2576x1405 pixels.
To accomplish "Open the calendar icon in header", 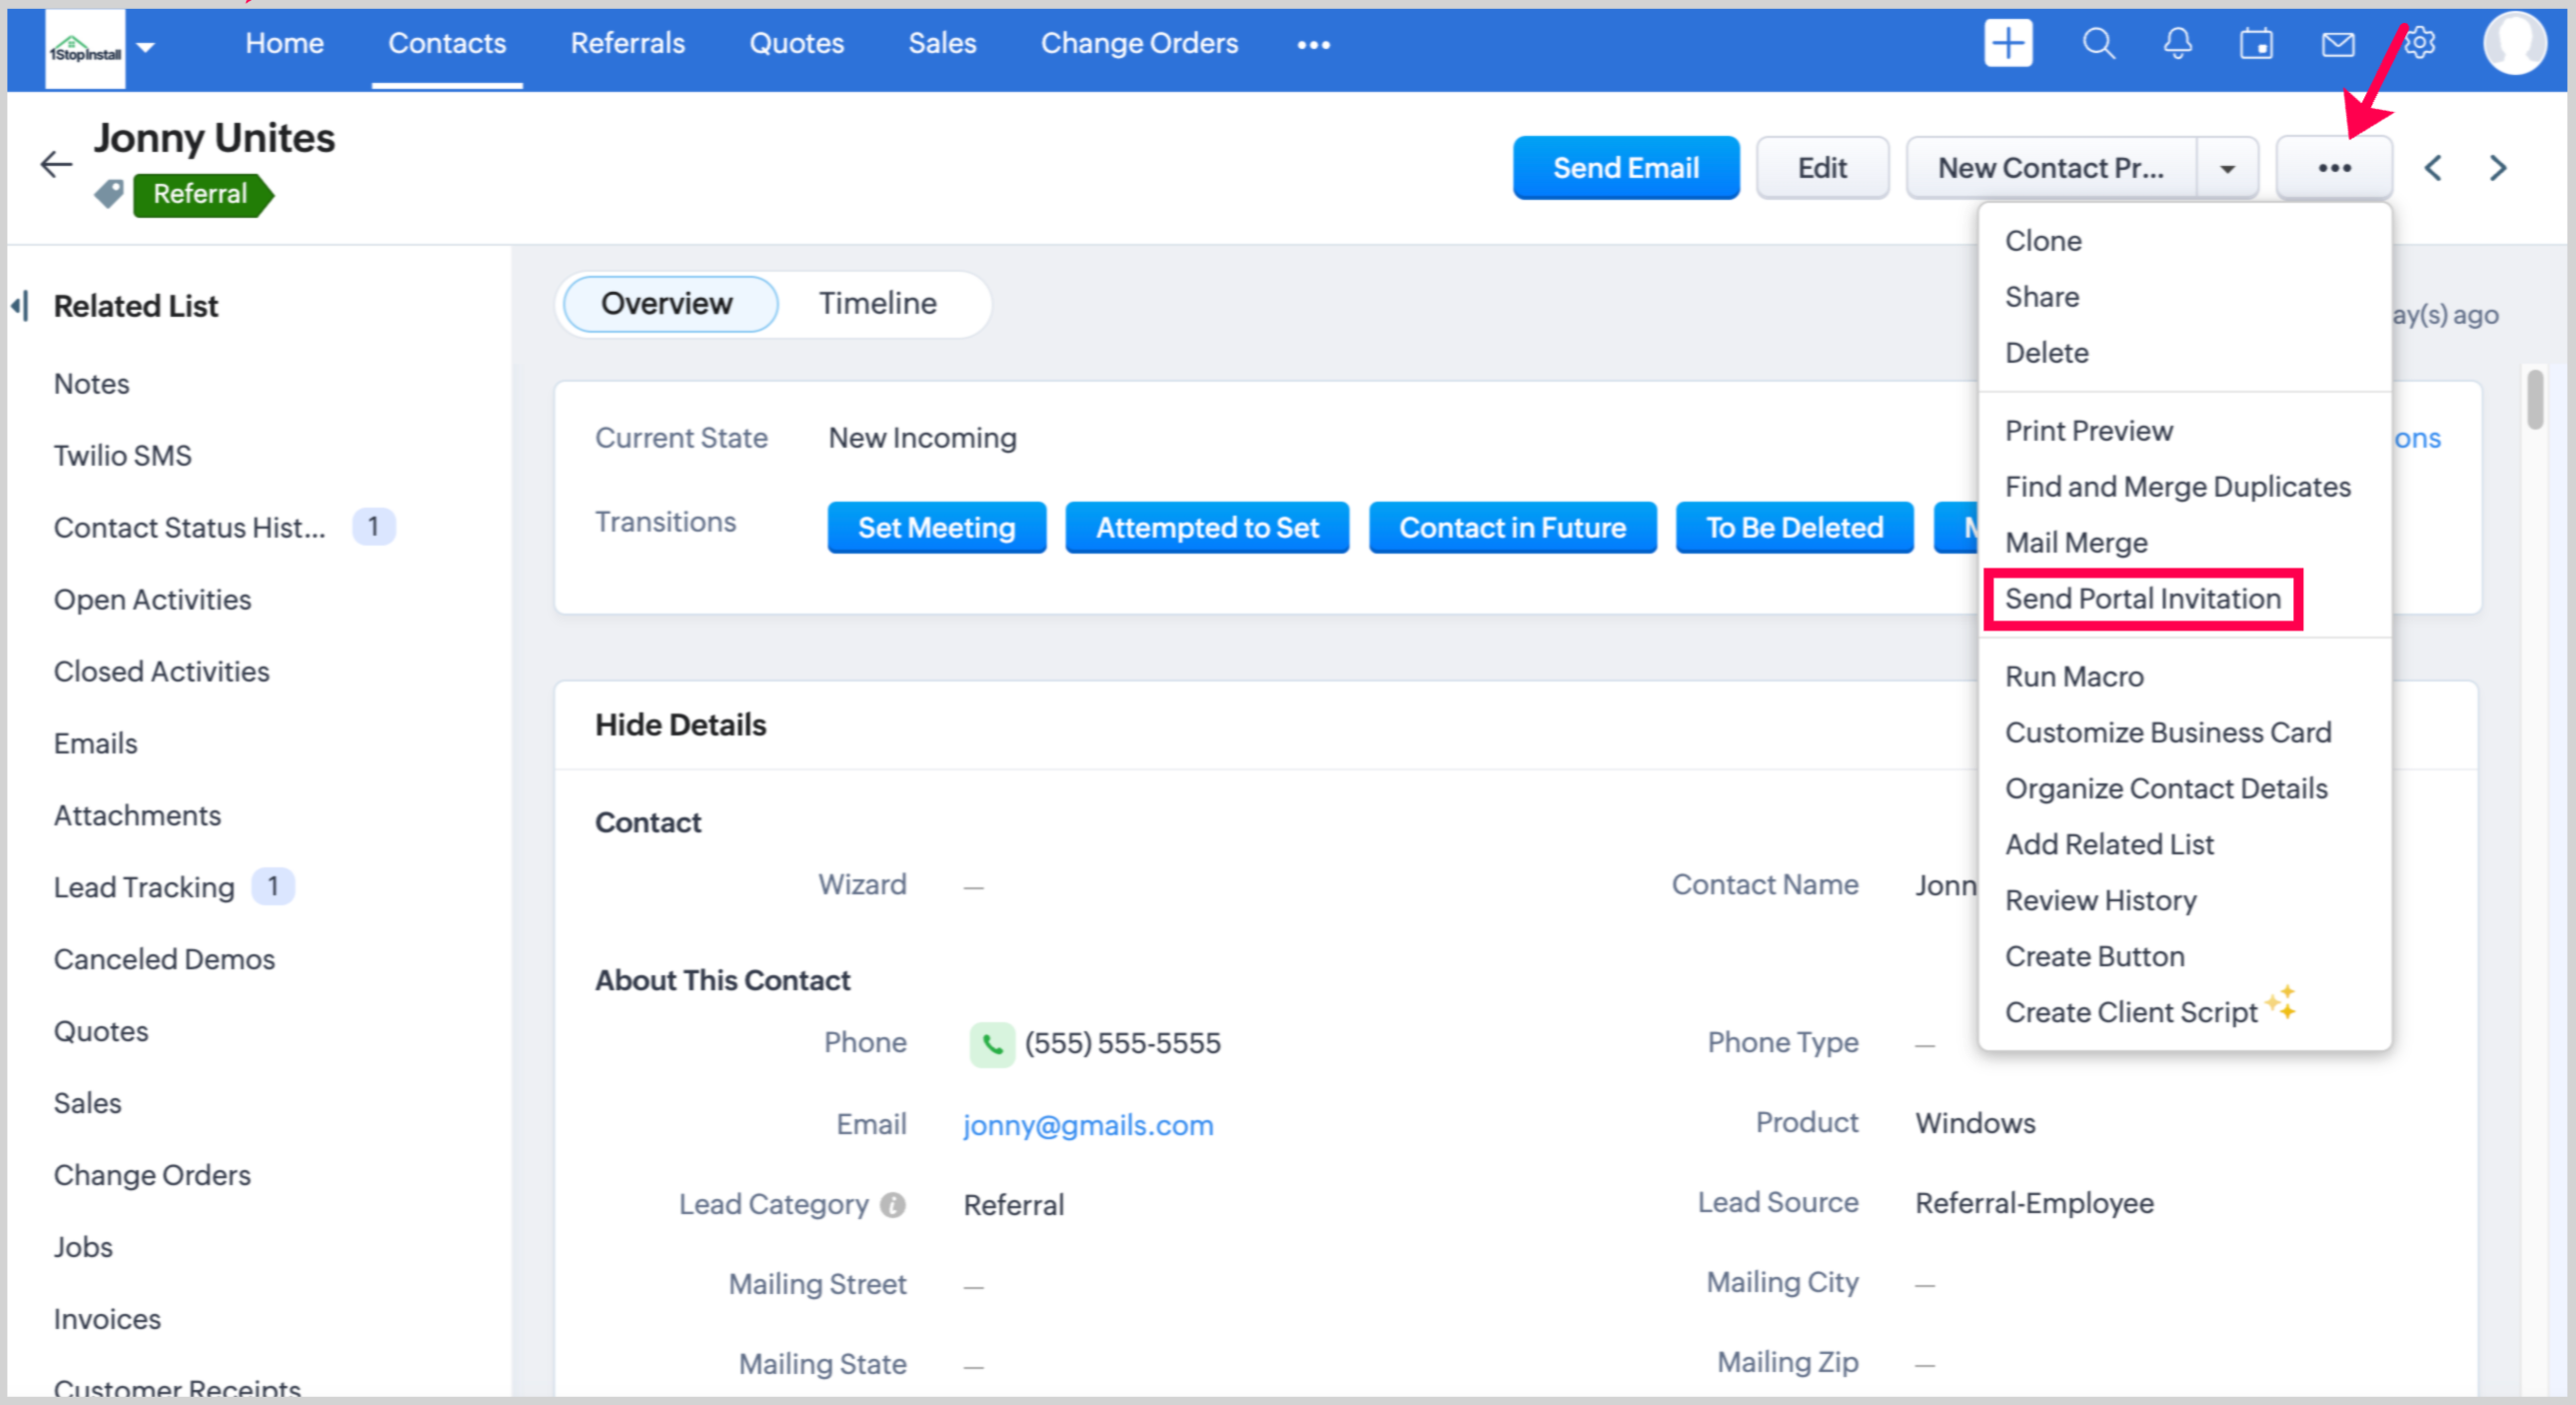I will [2256, 44].
